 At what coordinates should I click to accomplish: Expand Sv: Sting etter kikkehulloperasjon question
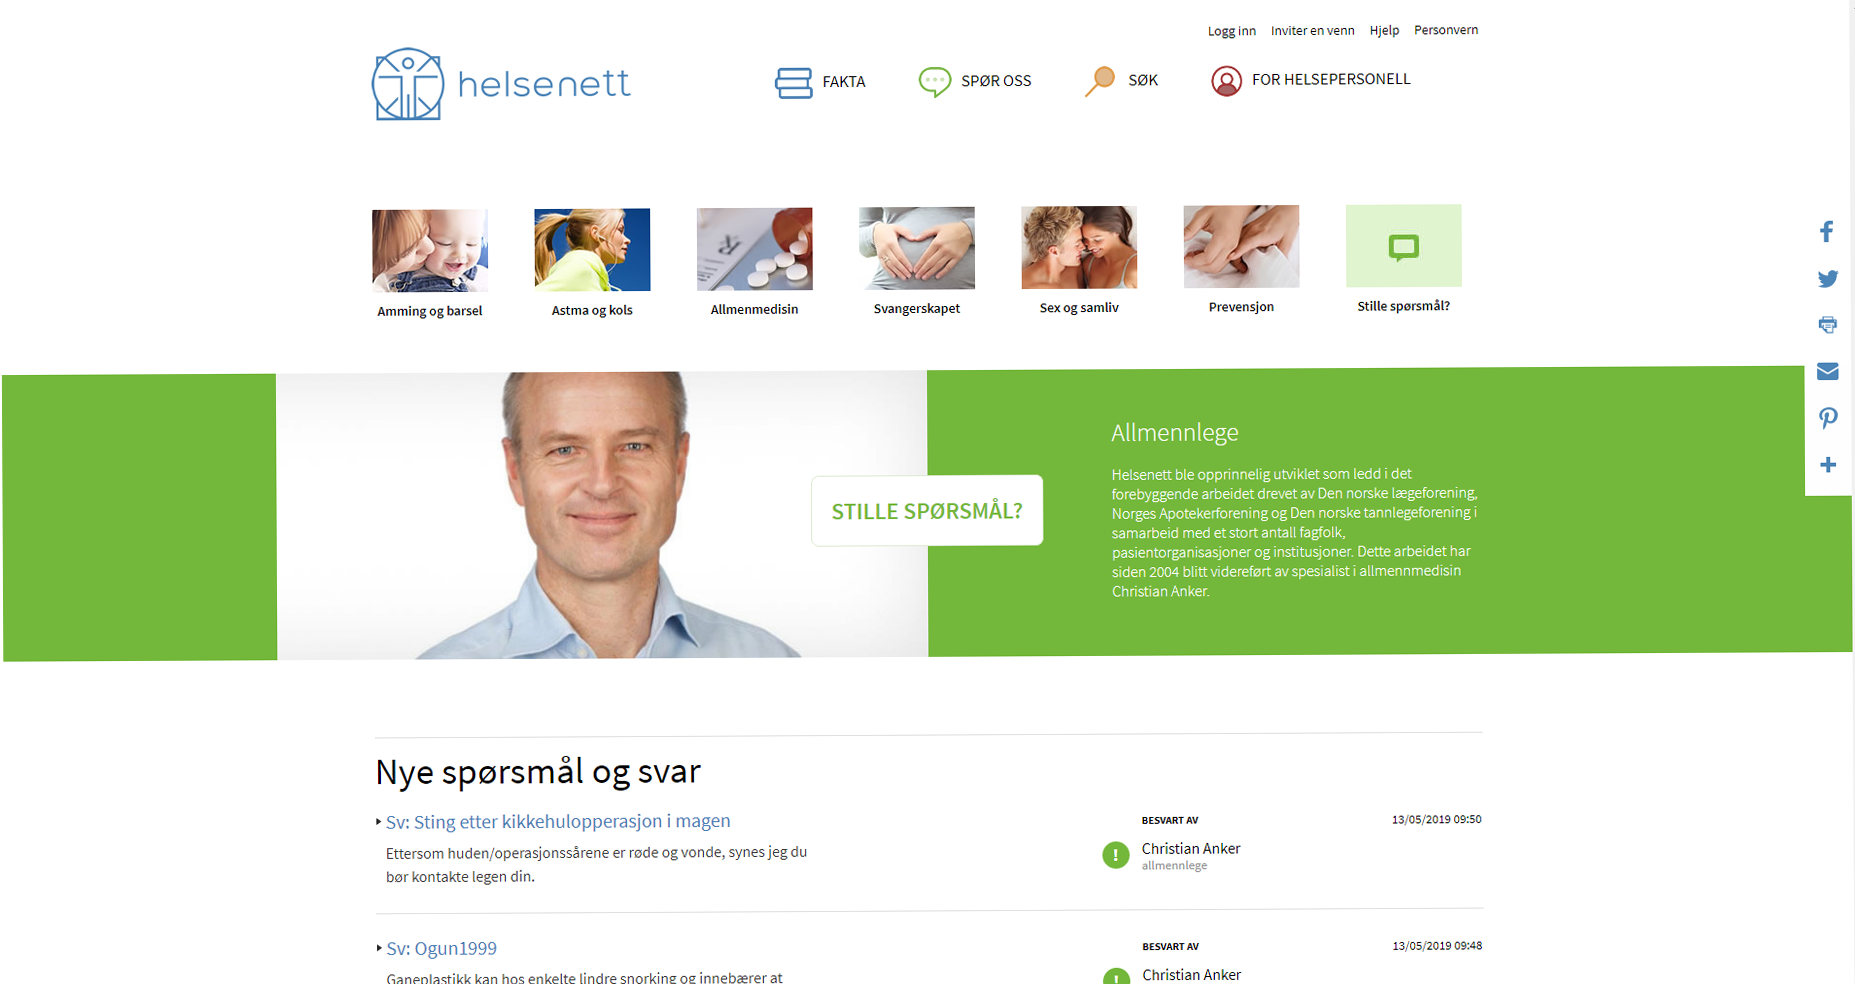pos(558,821)
